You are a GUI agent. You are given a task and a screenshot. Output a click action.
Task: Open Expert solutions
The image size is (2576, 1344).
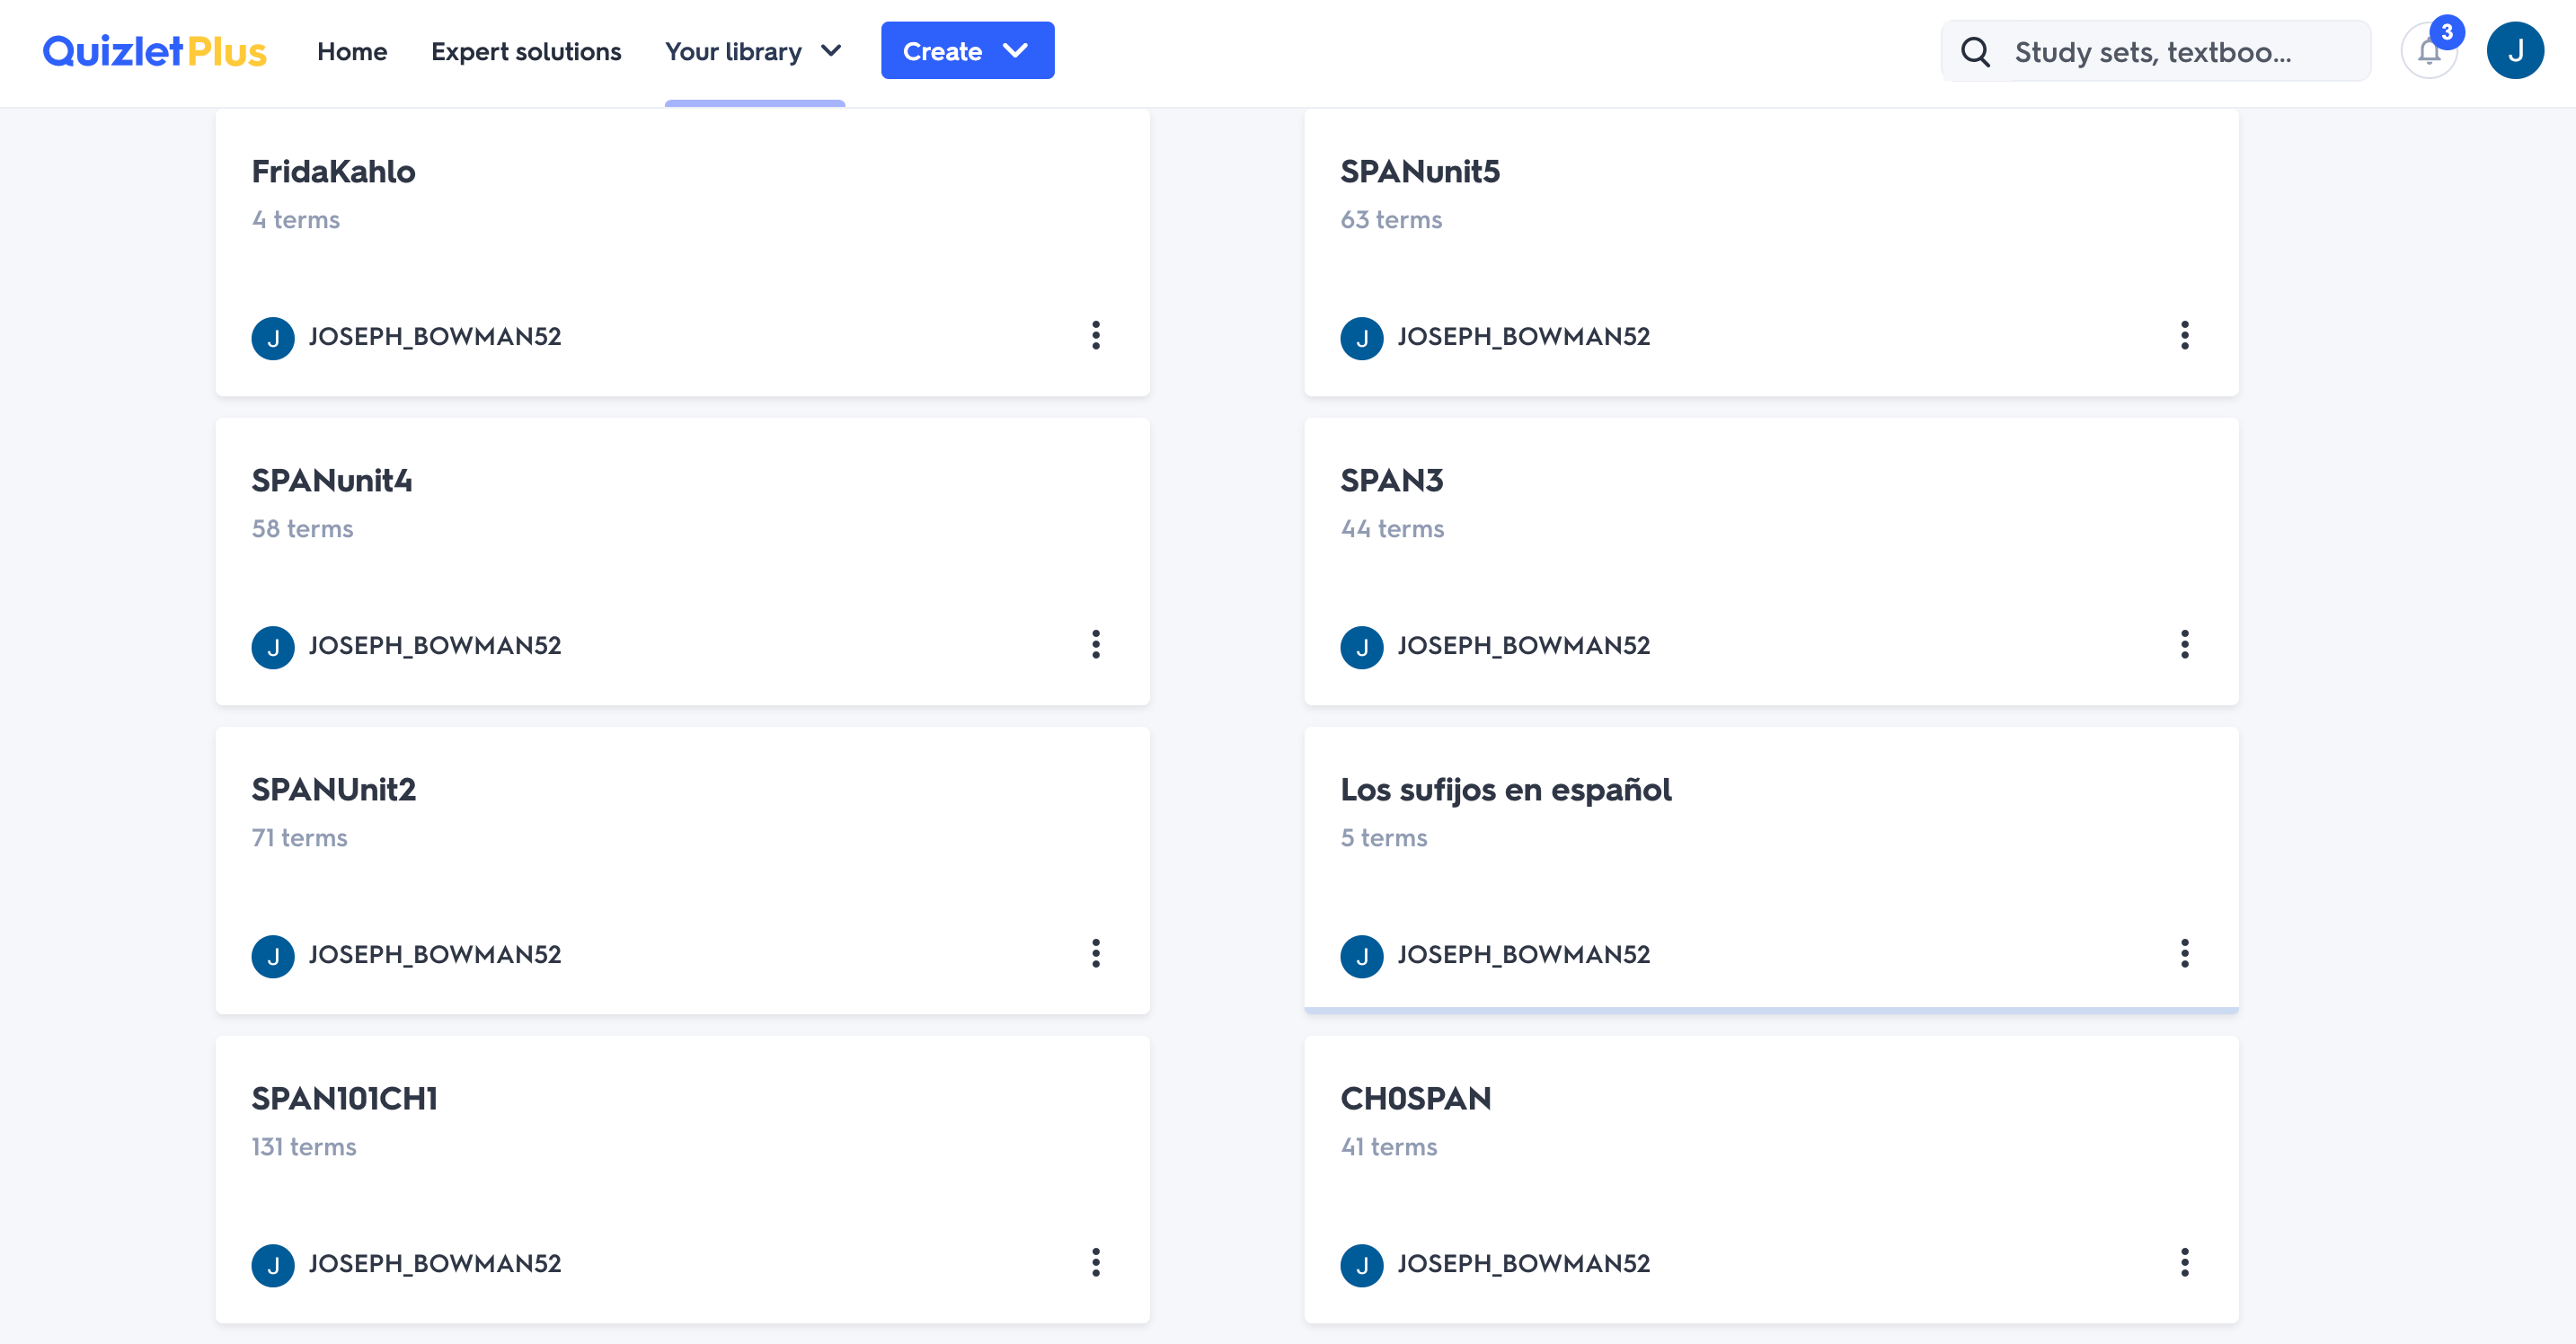click(526, 51)
